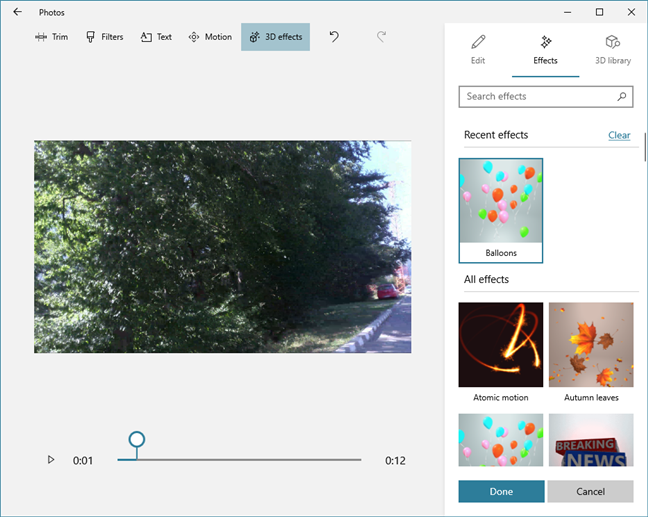Clear the recent effects list
Image resolution: width=648 pixels, height=517 pixels.
tap(619, 135)
